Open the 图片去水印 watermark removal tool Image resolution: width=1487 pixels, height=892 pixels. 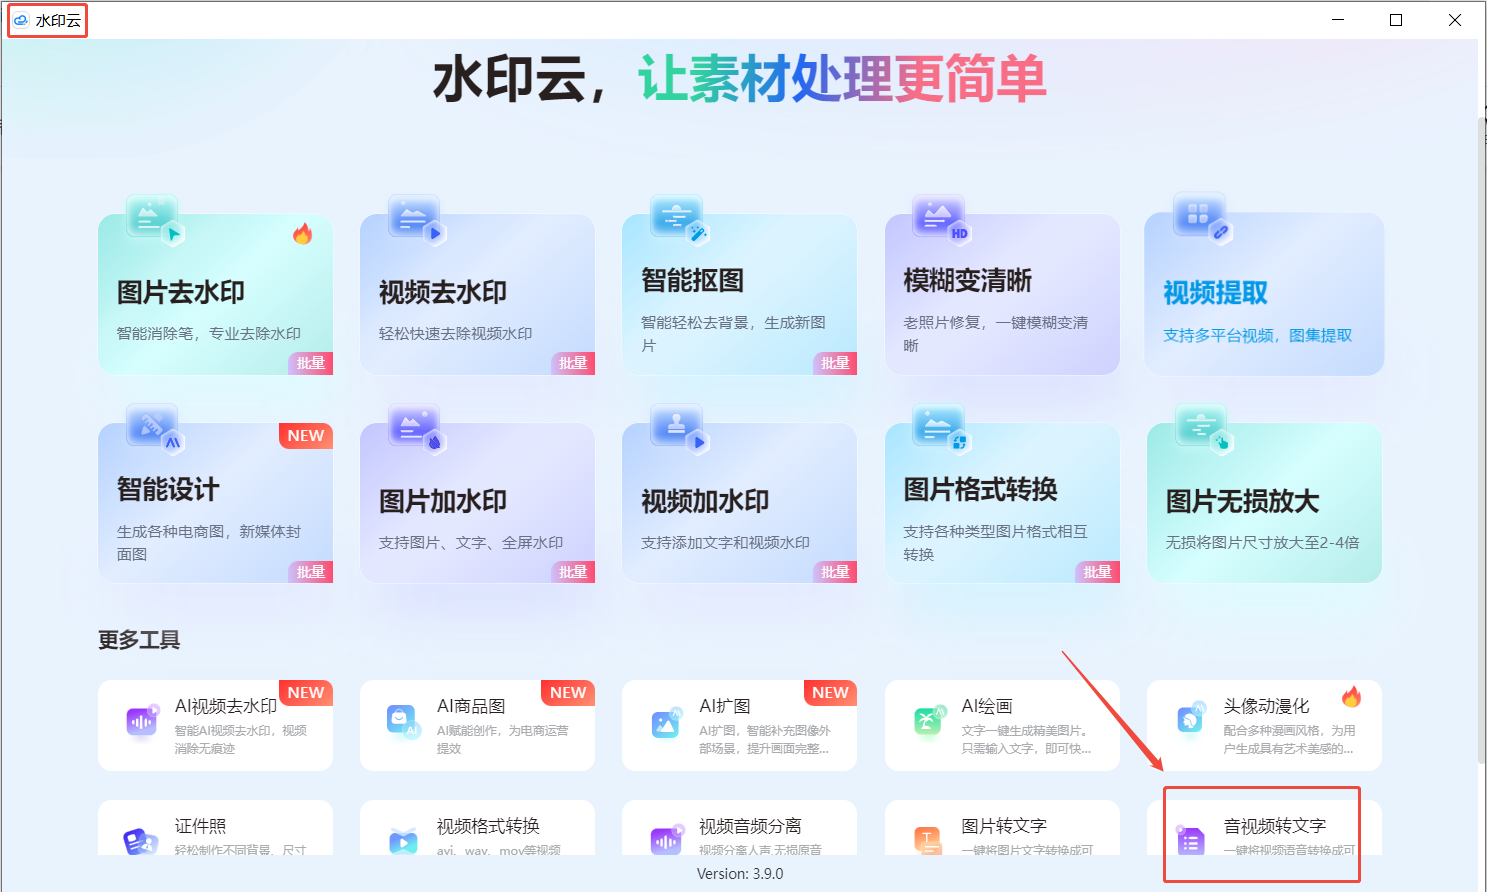coord(215,290)
